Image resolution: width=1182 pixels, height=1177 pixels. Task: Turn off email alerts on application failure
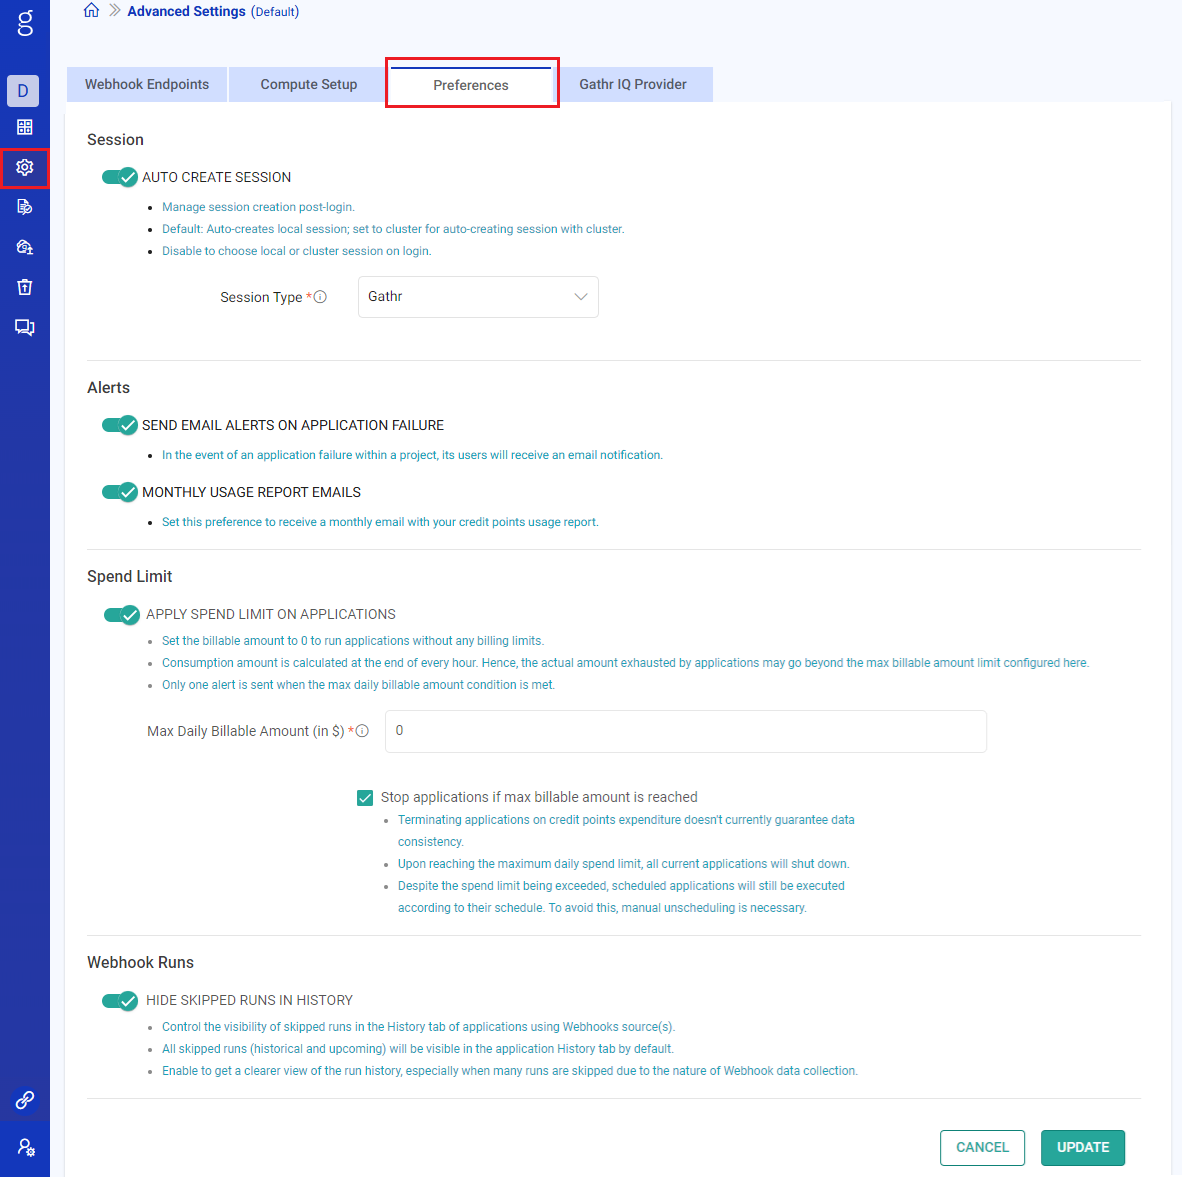pos(120,425)
